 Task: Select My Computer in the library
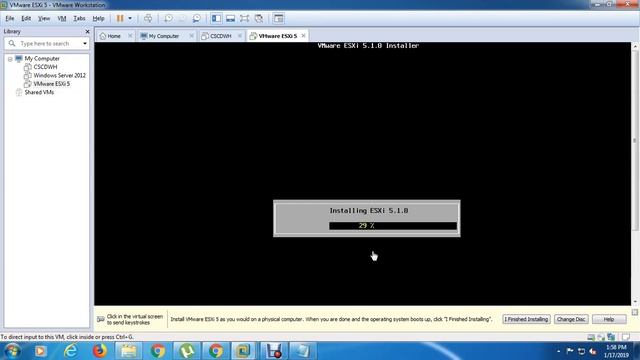point(42,59)
